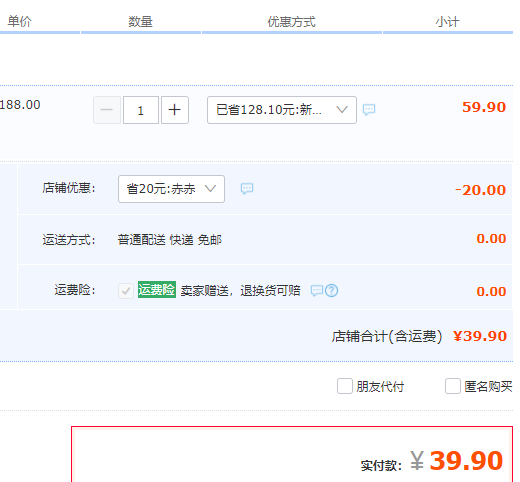Click the 小计 column header
The width and height of the screenshot is (520, 482).
(x=447, y=22)
